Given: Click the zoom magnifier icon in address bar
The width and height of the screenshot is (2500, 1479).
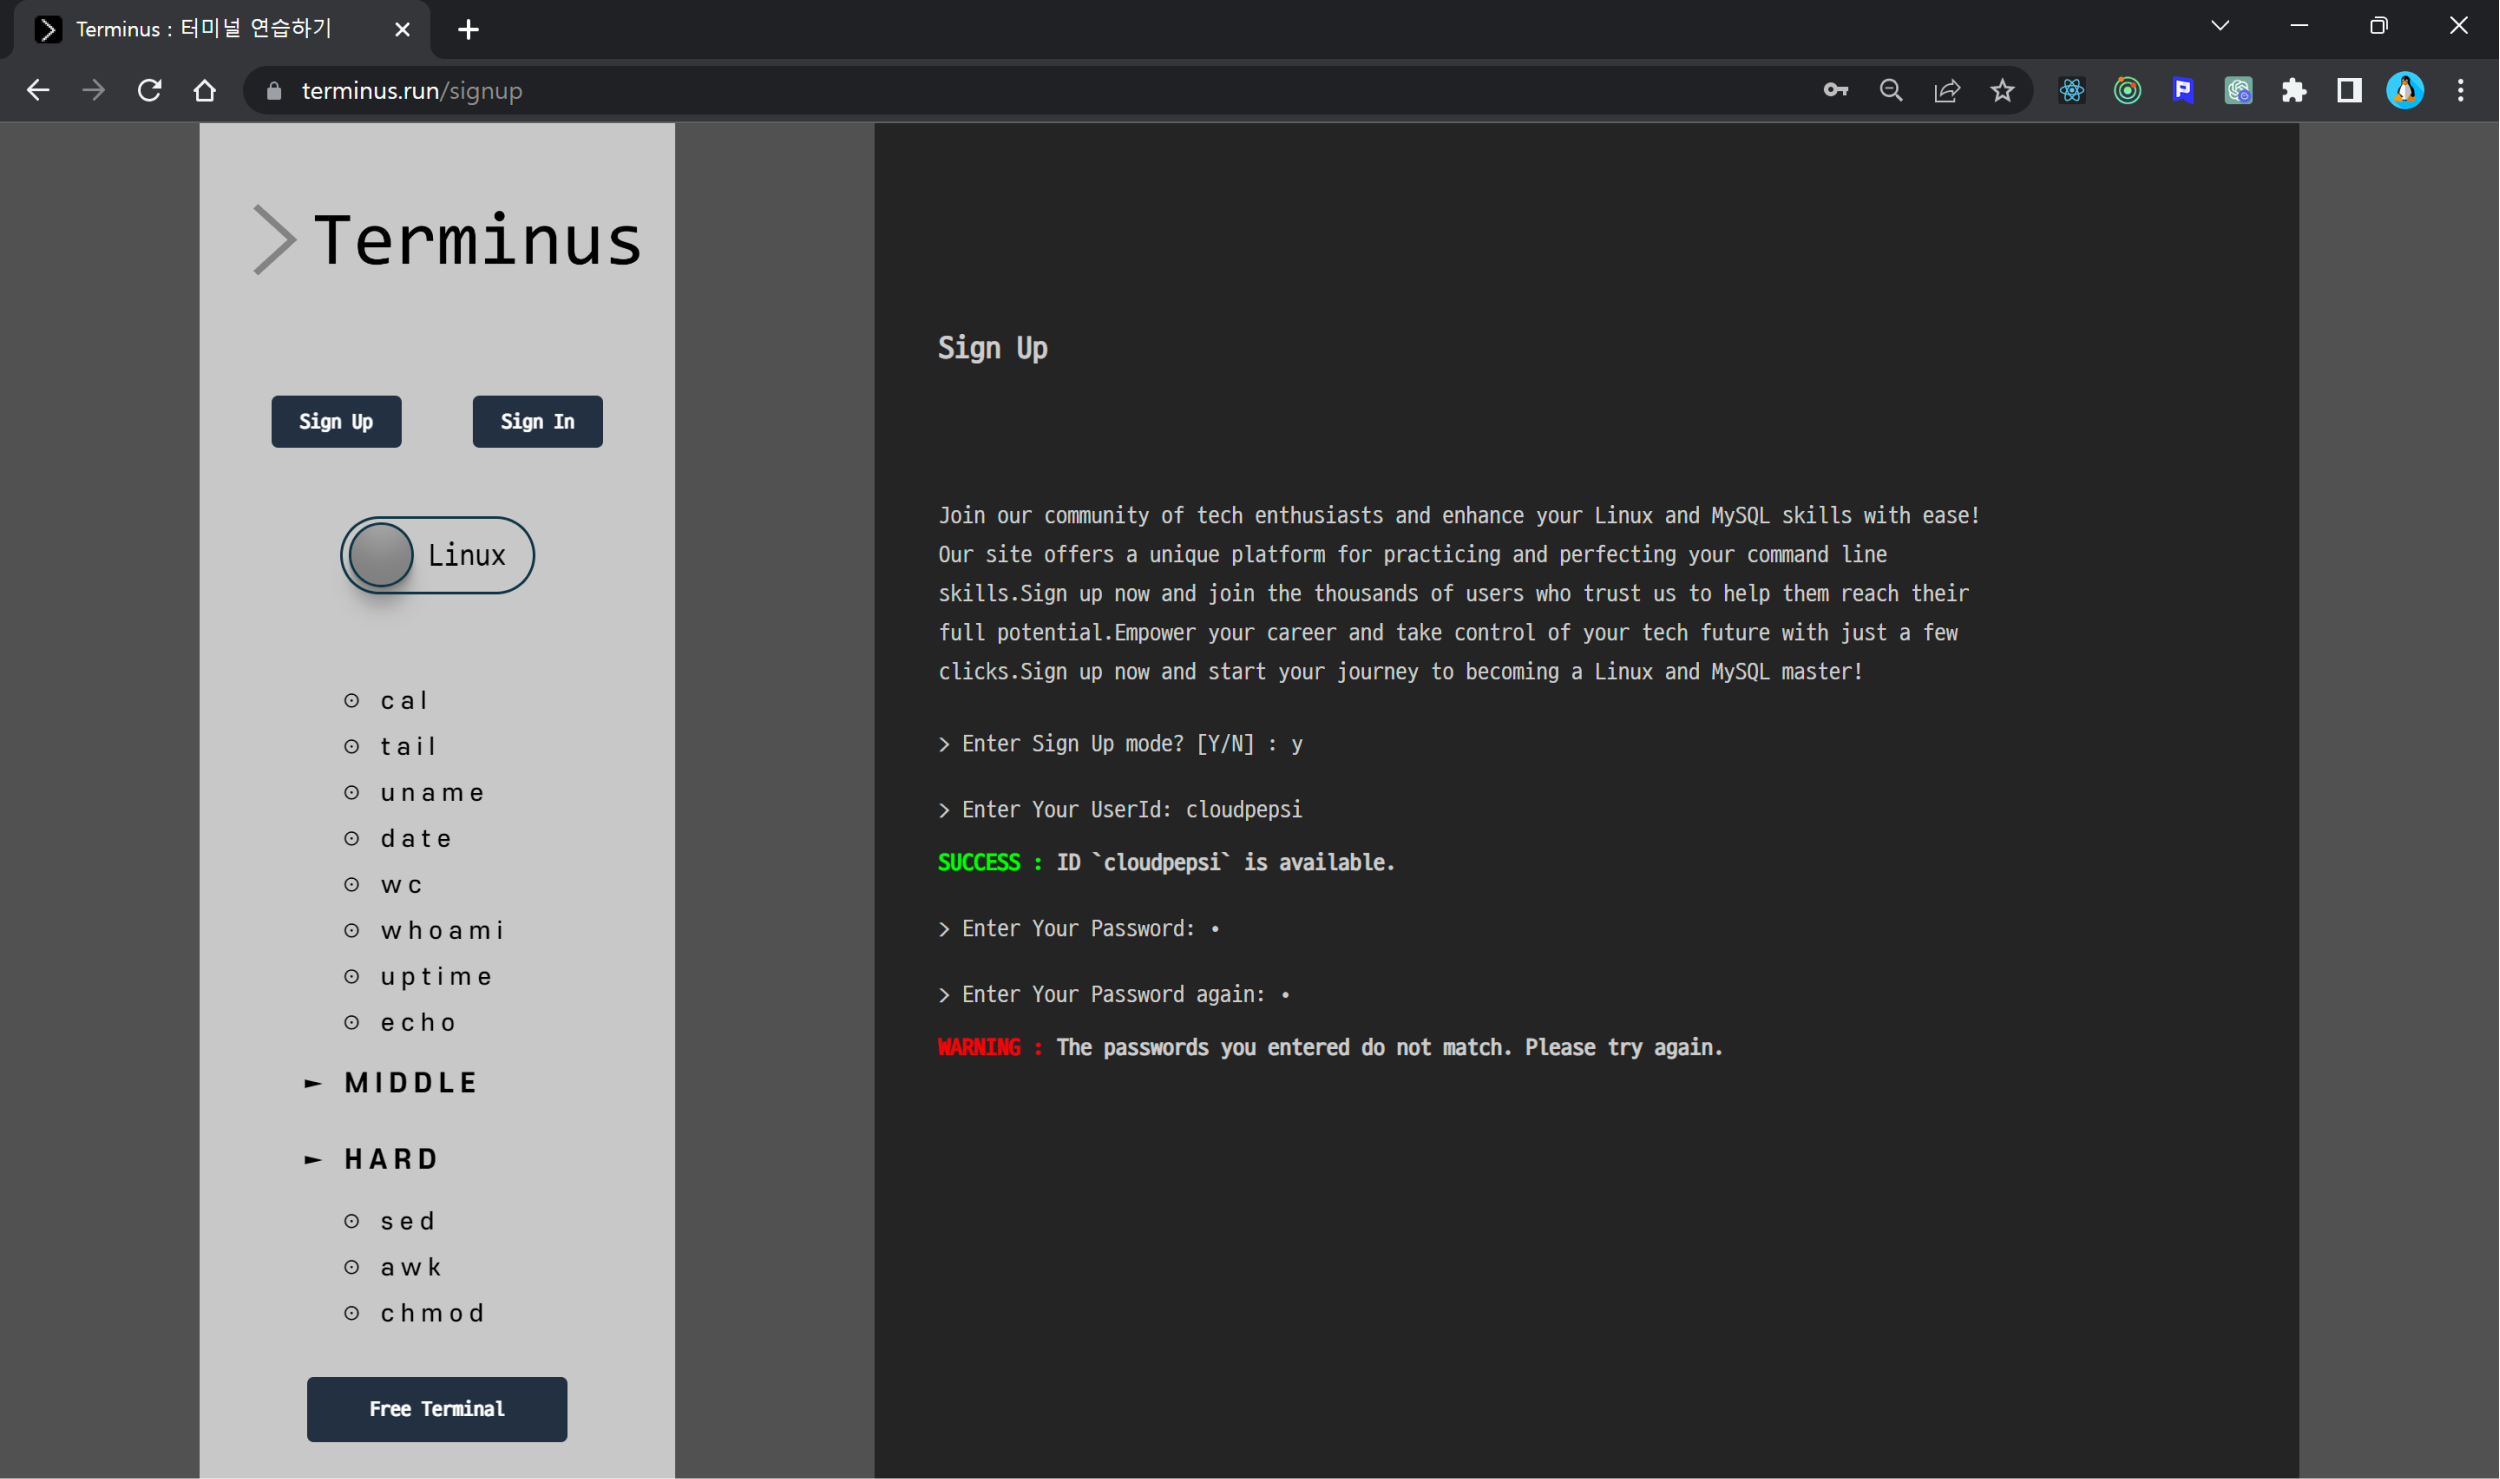Looking at the screenshot, I should coord(1890,91).
